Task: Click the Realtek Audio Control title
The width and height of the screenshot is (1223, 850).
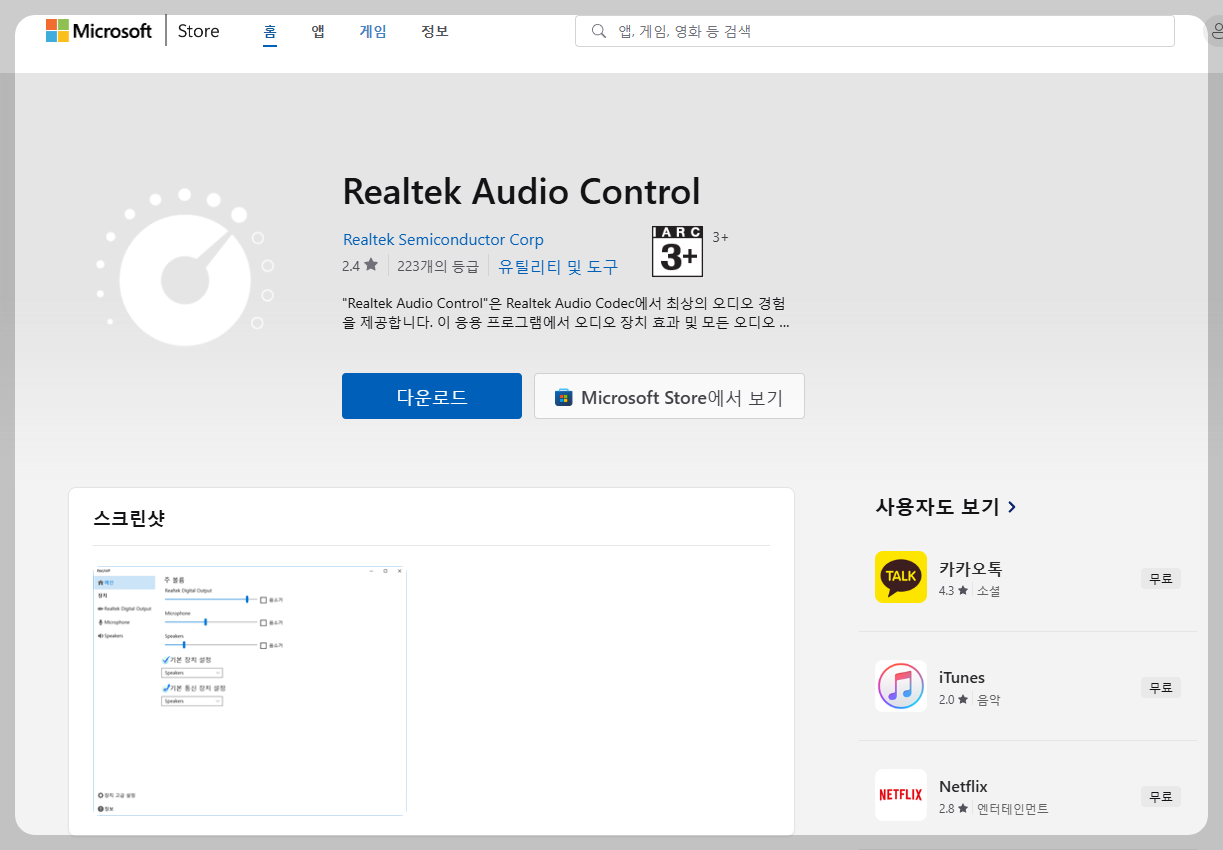Action: (521, 191)
